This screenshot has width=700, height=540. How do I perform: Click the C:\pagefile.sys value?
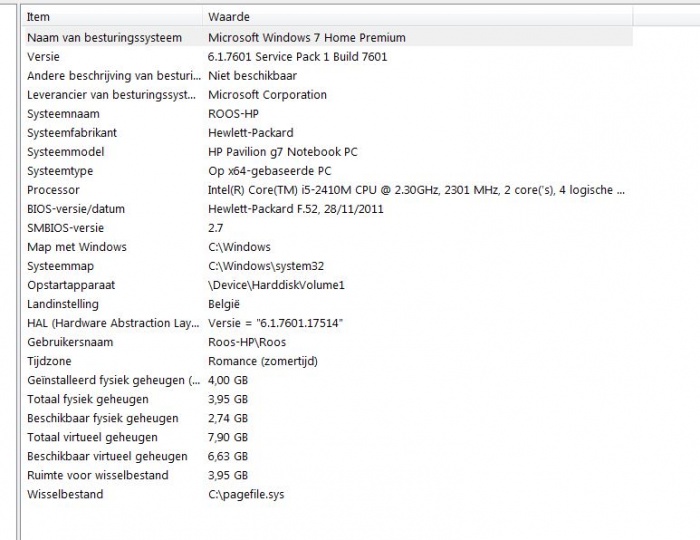coord(246,494)
